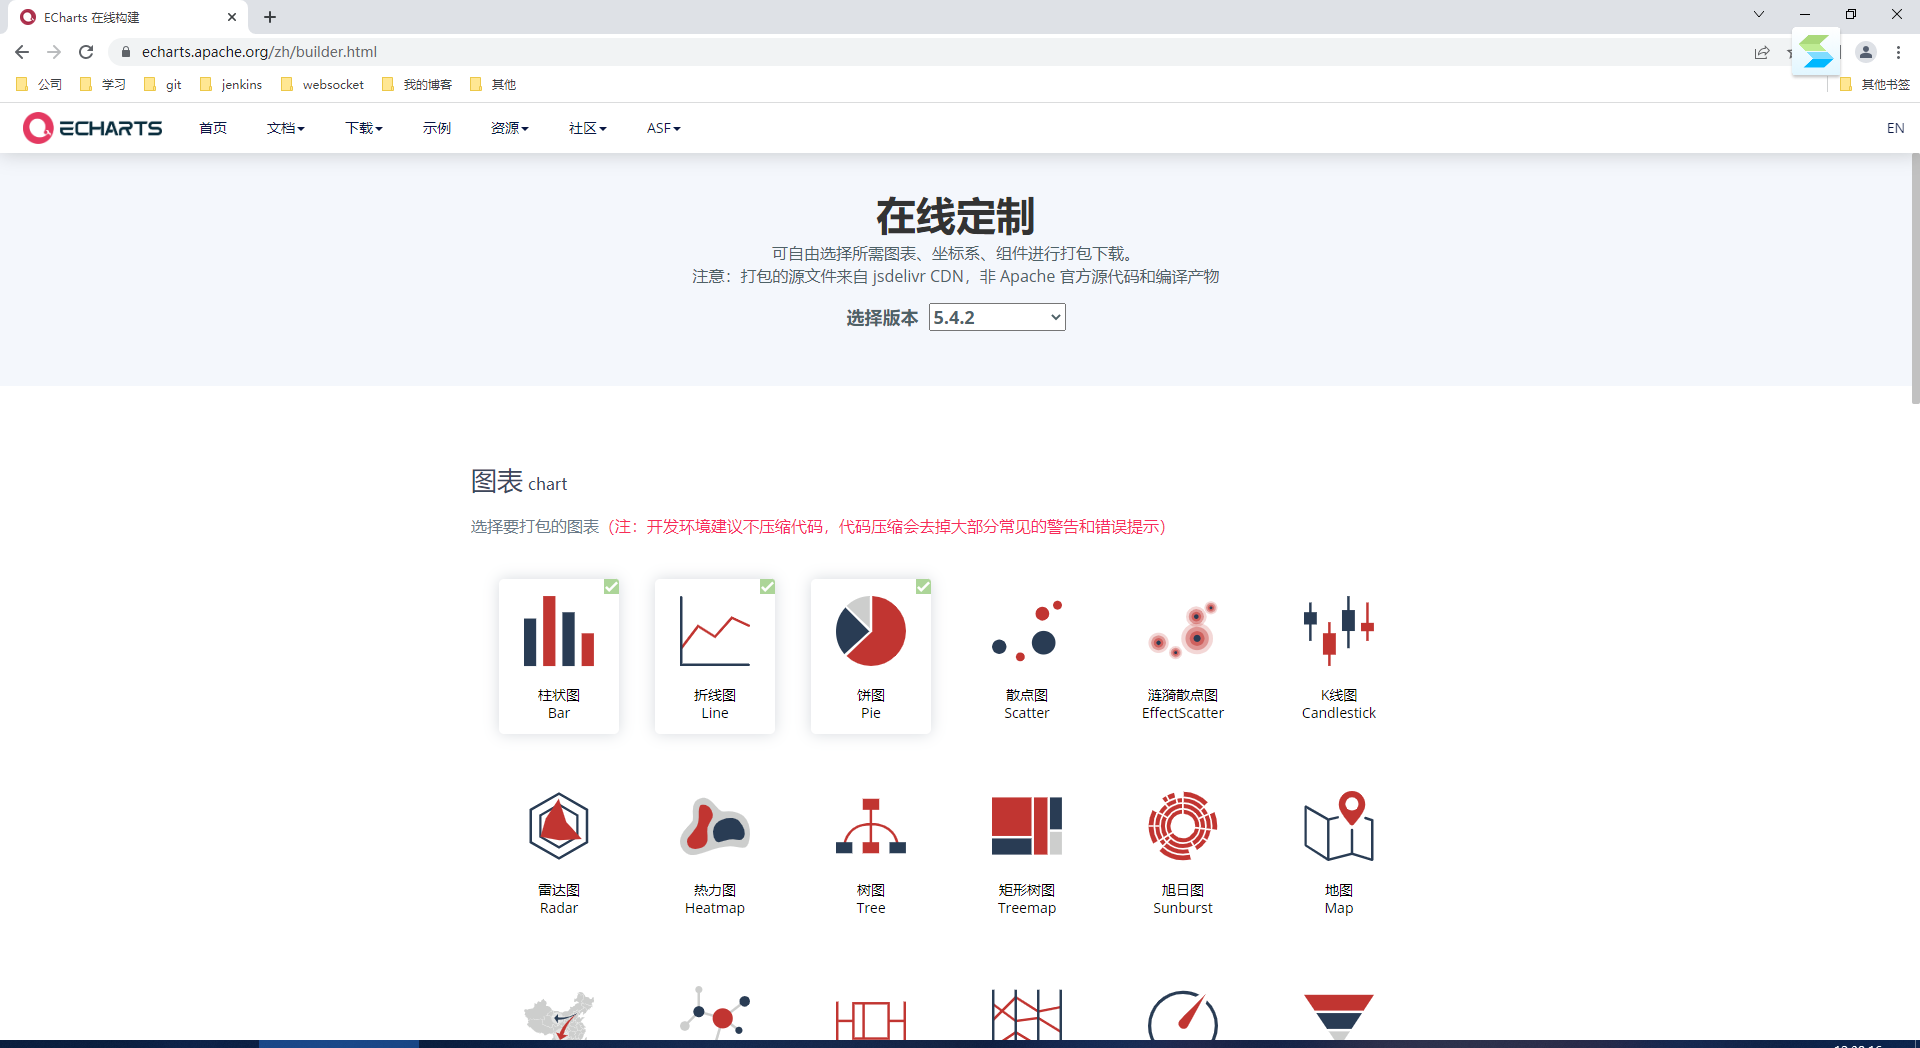The width and height of the screenshot is (1920, 1048).
Task: Open the 我的博客 bookmark folder
Action: (417, 85)
